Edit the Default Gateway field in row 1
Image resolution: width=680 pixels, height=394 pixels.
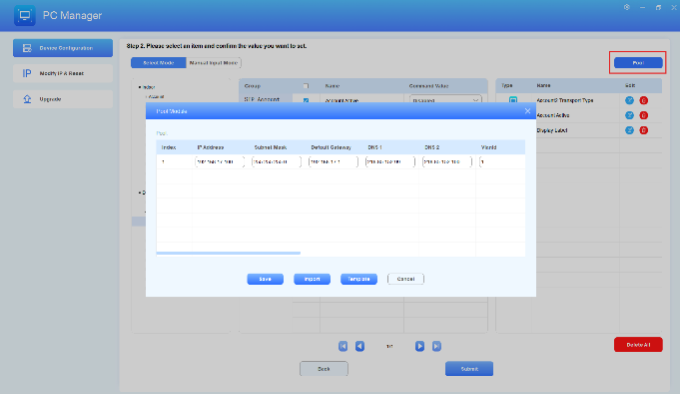click(x=333, y=162)
